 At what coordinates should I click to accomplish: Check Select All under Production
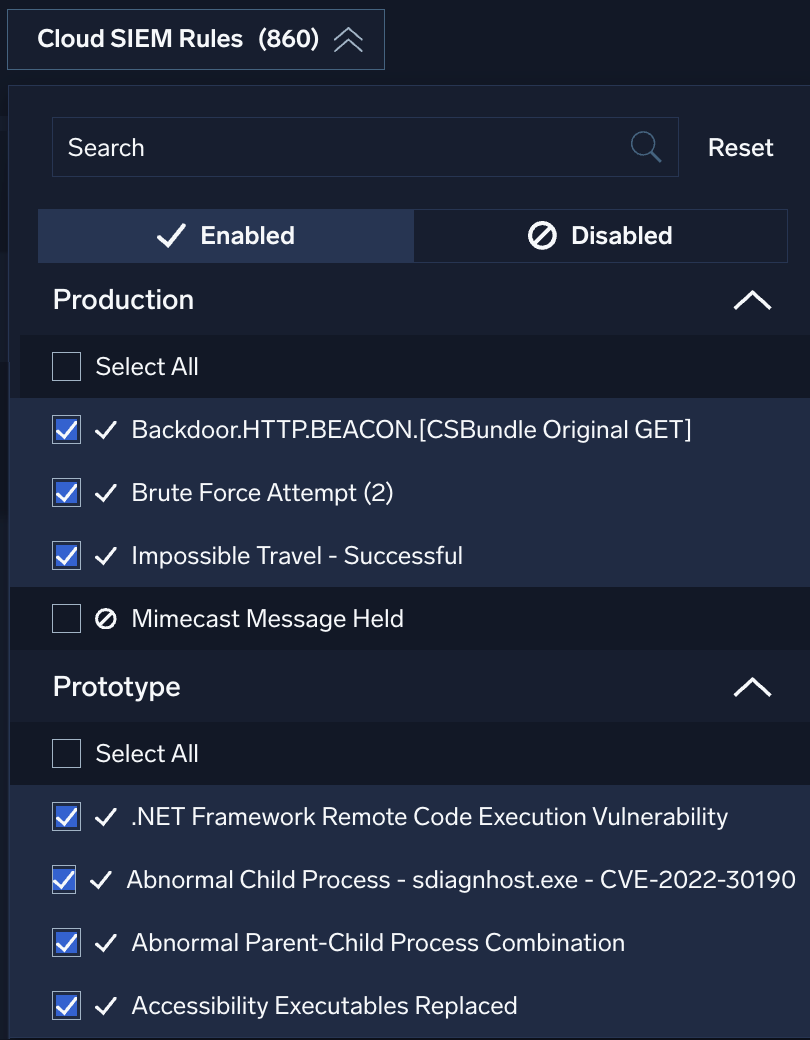click(65, 366)
